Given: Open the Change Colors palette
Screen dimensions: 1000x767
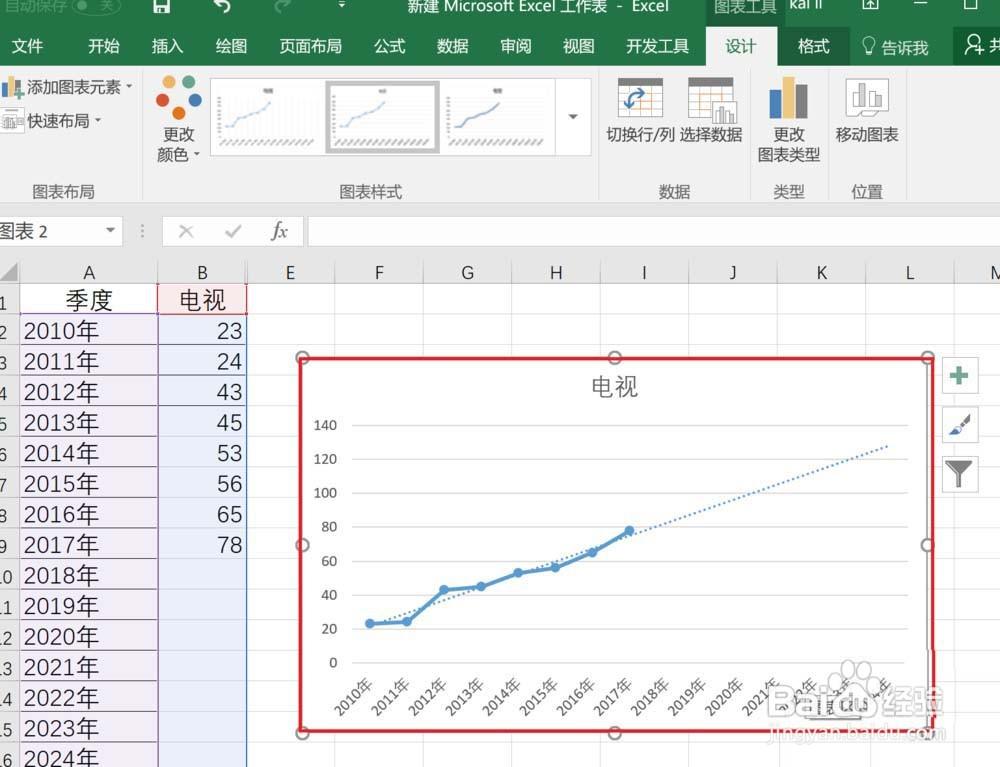Looking at the screenshot, I should click(179, 119).
